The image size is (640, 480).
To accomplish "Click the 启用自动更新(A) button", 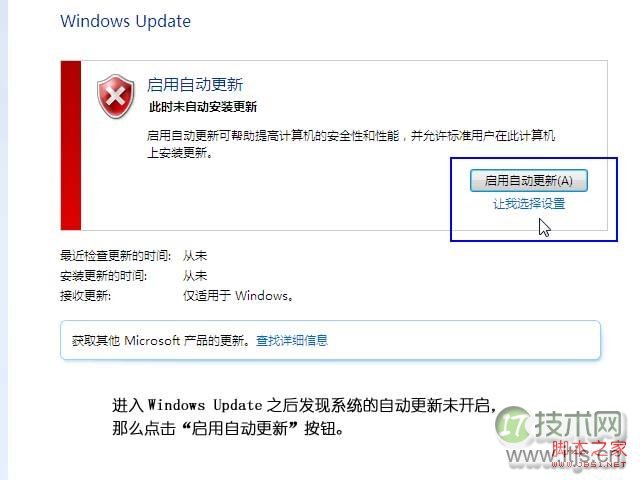I will click(x=529, y=180).
